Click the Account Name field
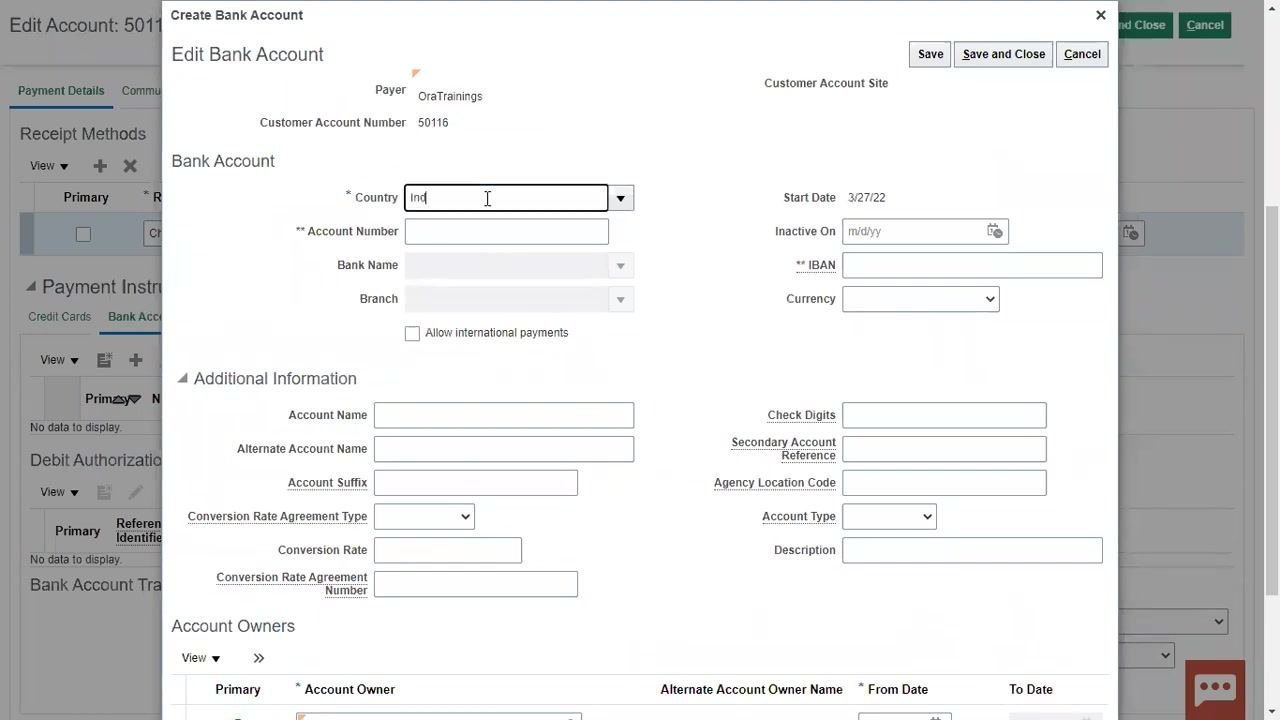The image size is (1280, 720). click(504, 415)
